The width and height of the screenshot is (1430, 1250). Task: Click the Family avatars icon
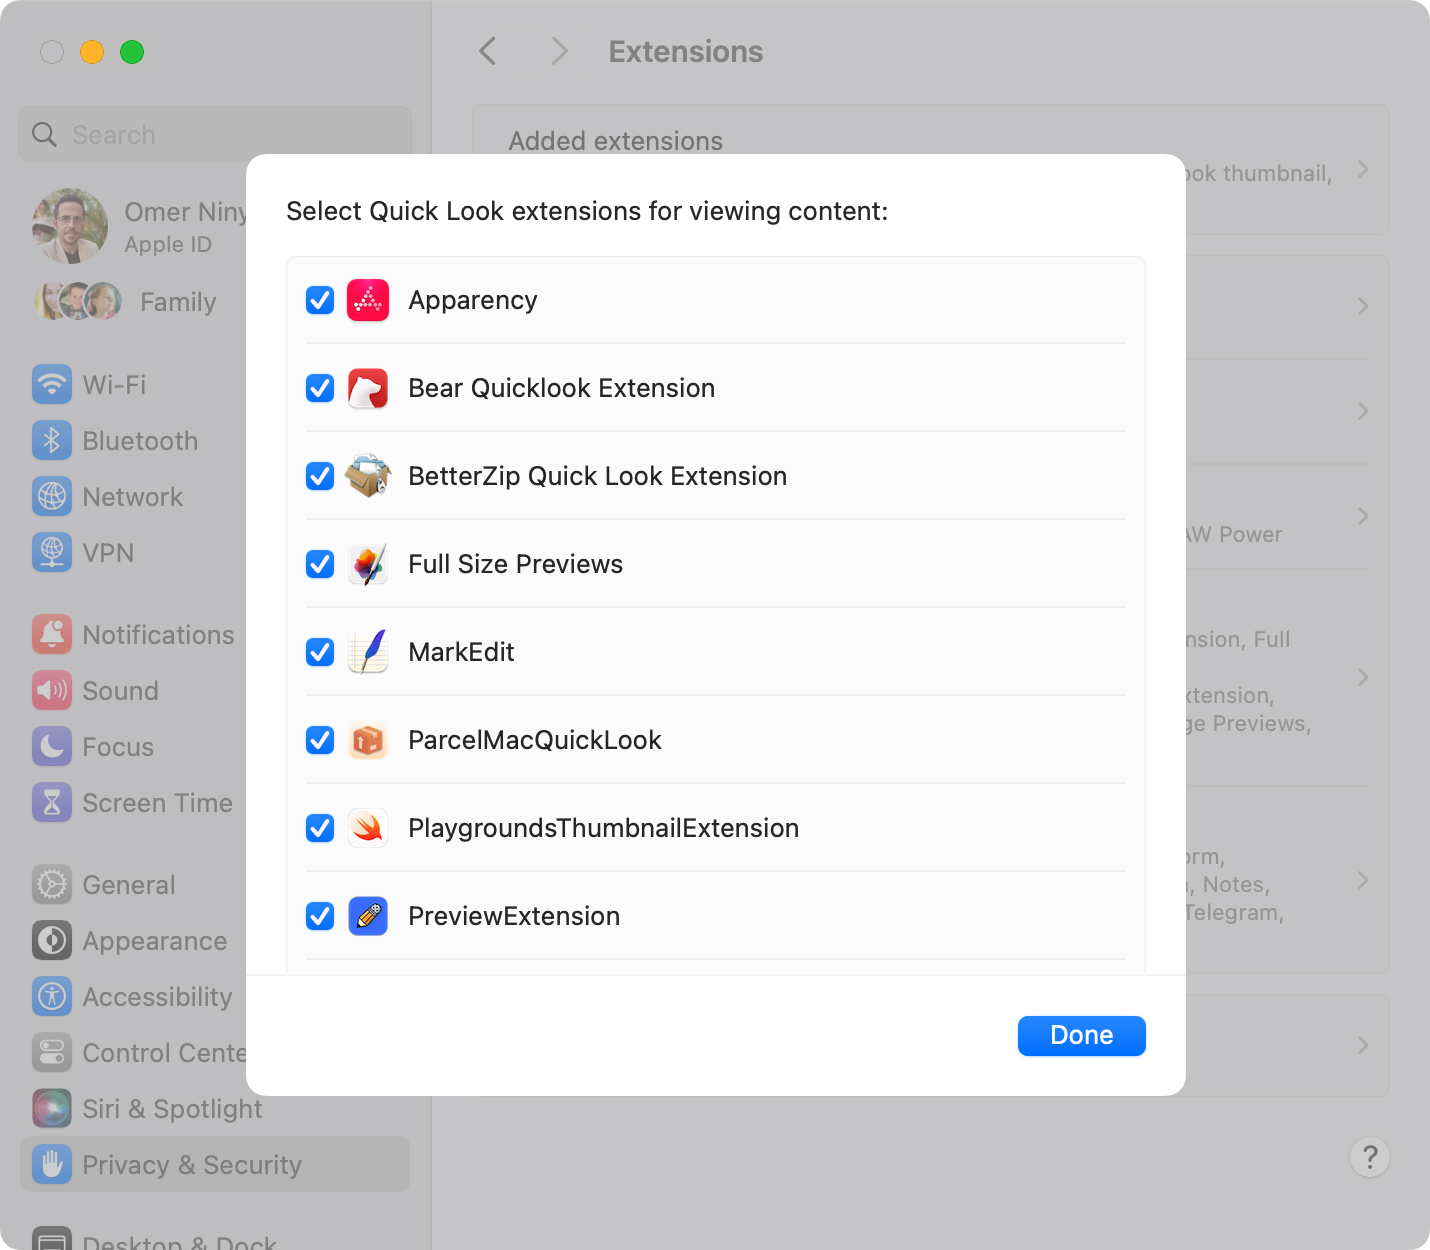tap(78, 301)
